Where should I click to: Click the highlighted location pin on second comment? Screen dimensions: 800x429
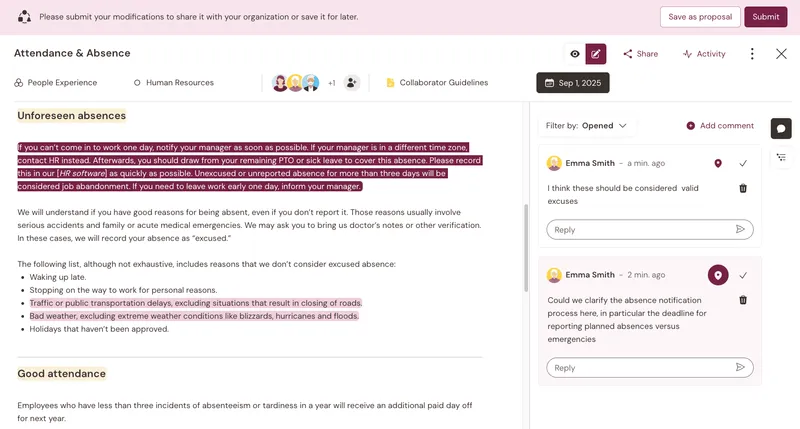click(x=718, y=275)
